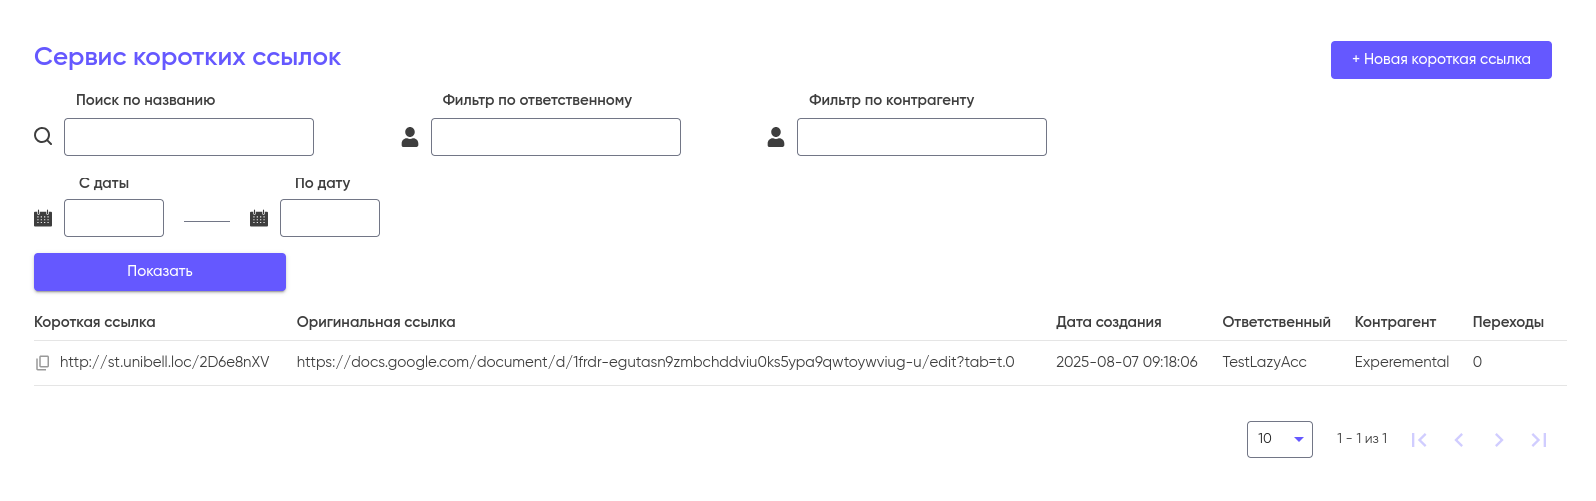Go to the previous page of results
This screenshot has height=501, width=1596.
coord(1459,440)
